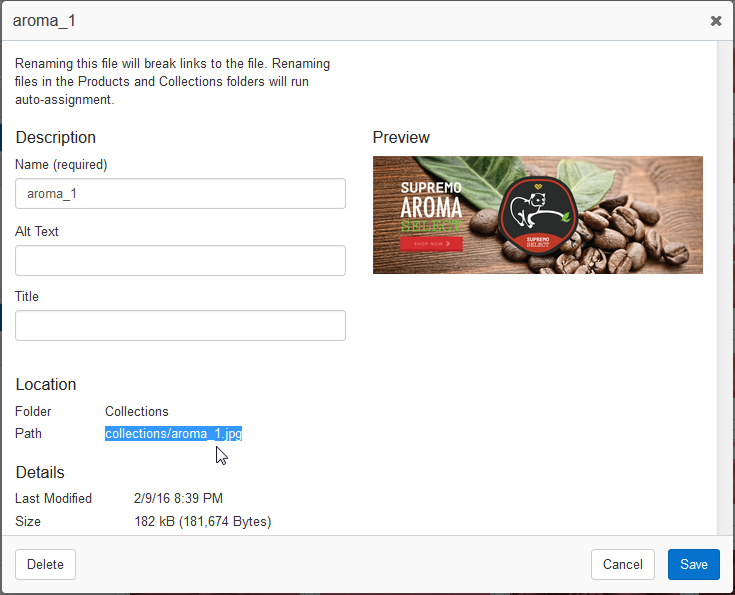Click into the Title input field

(x=180, y=325)
